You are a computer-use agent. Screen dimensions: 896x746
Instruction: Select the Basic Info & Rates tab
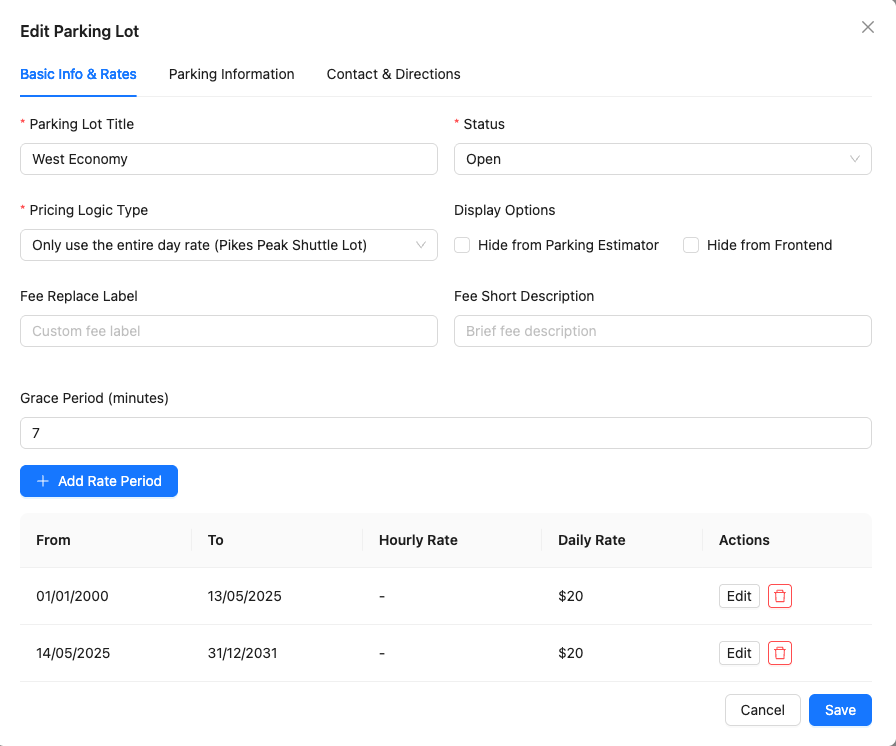click(78, 74)
